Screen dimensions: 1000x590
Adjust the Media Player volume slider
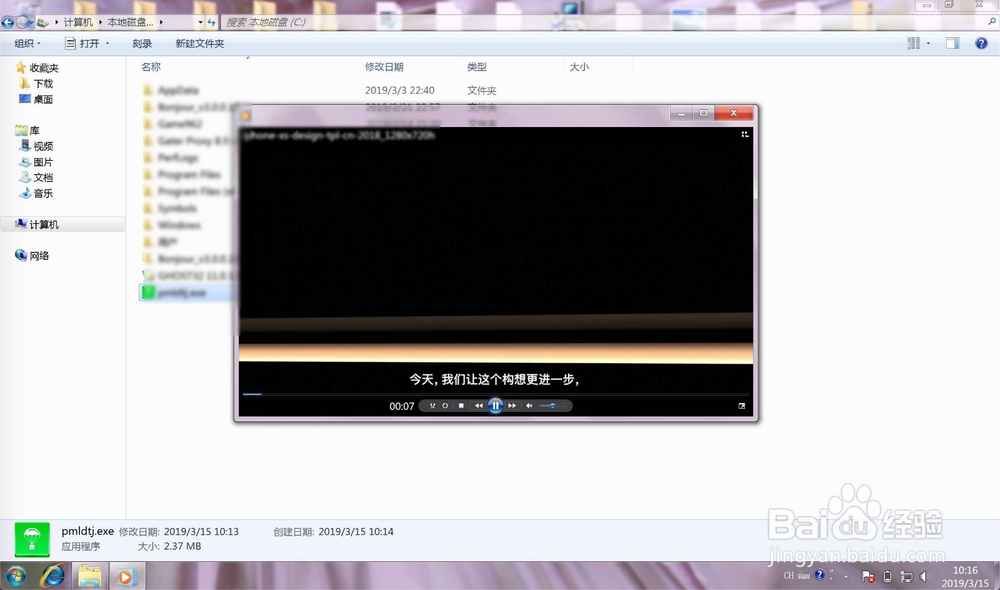click(552, 406)
